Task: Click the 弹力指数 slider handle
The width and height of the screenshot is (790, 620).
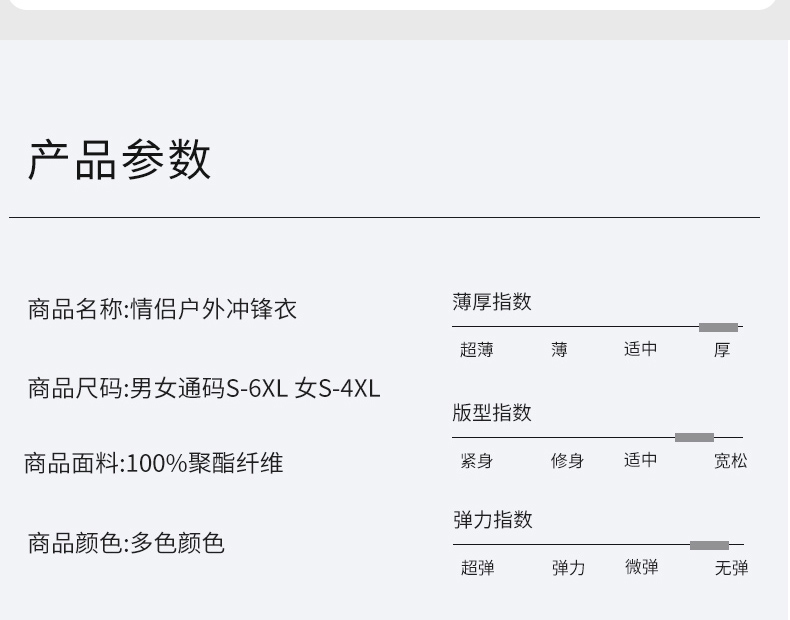Action: (x=709, y=545)
